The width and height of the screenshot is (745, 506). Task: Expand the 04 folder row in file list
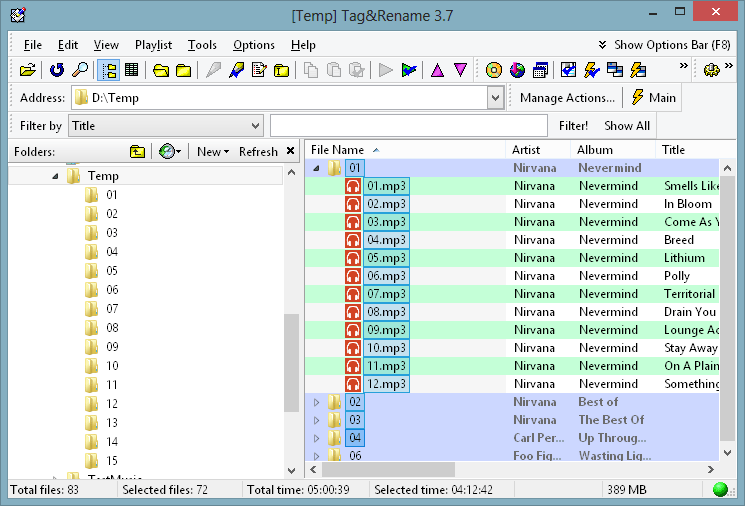(316, 438)
